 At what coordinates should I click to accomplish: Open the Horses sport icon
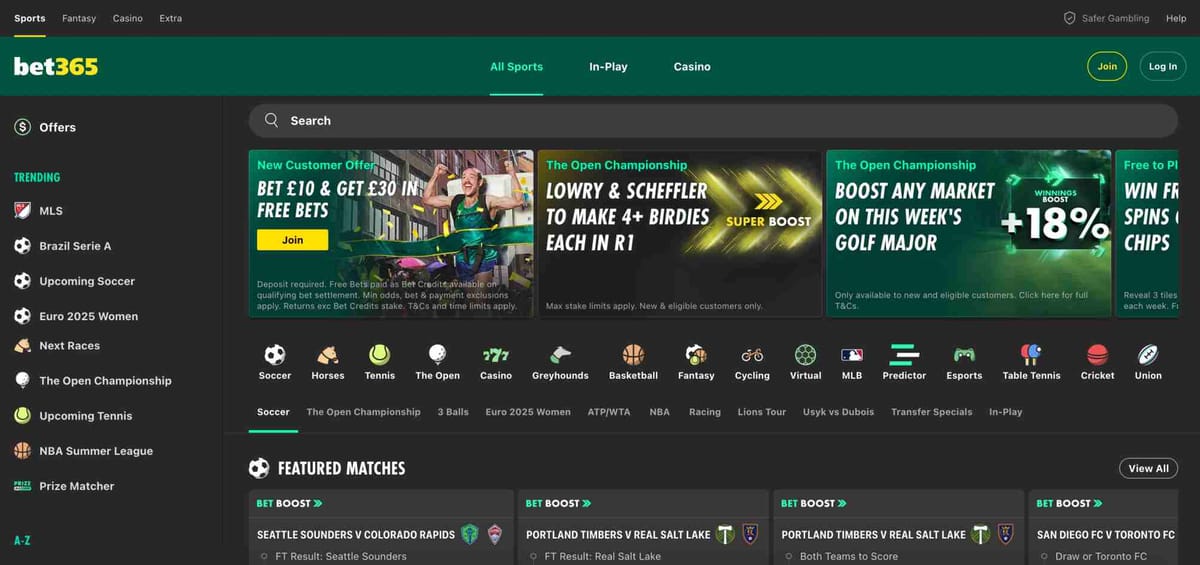click(x=327, y=355)
